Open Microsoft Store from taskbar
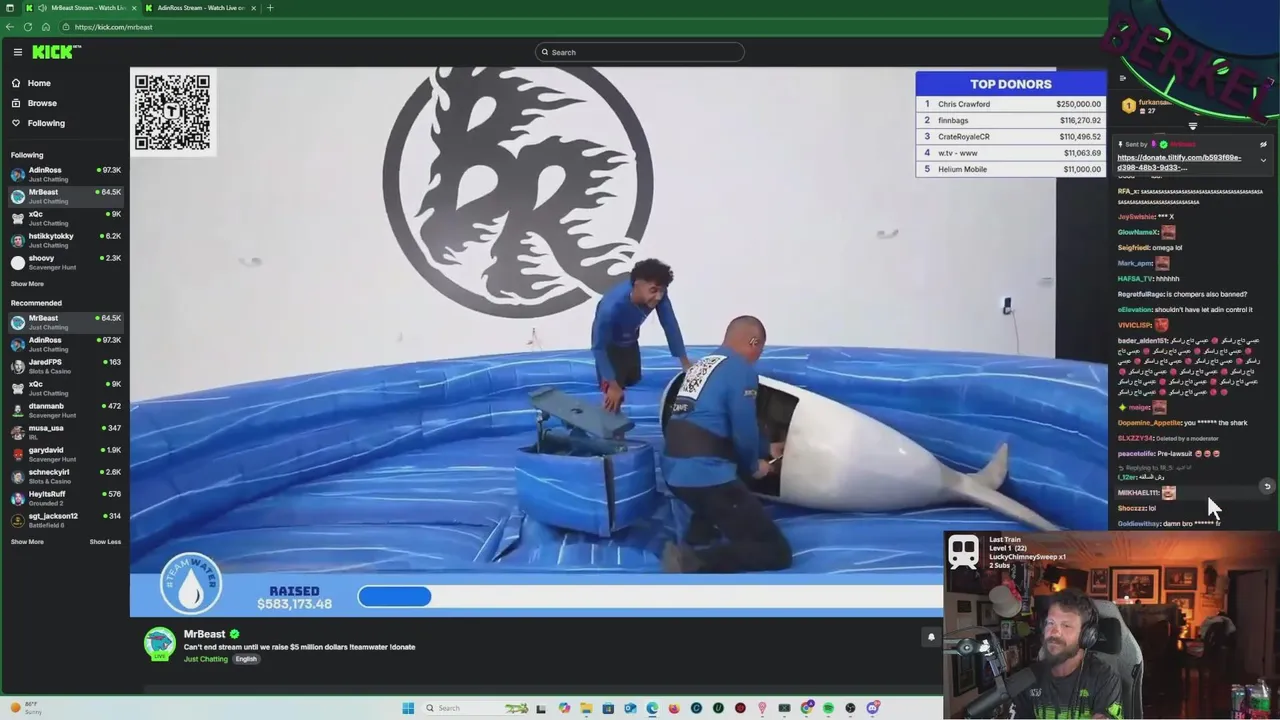The width and height of the screenshot is (1280, 720). point(608,708)
